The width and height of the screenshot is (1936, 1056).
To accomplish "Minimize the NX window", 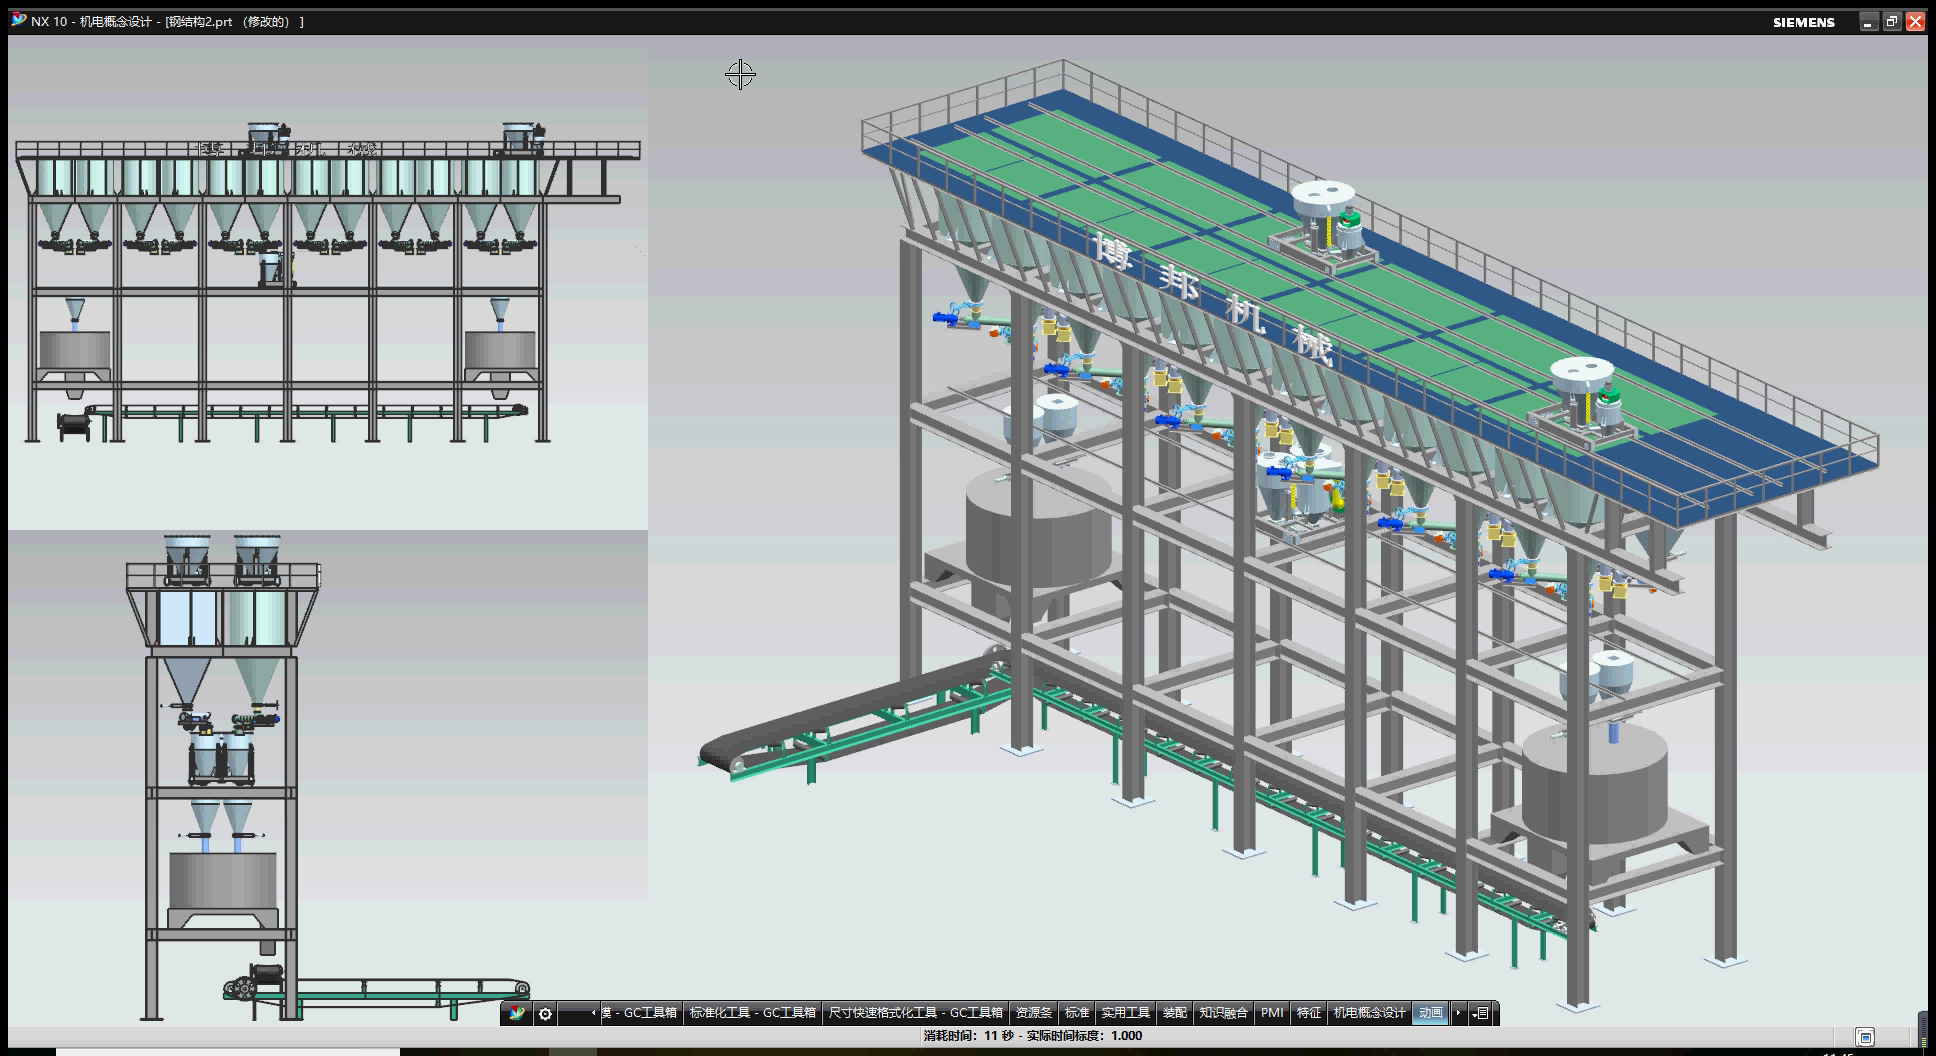I will pyautogui.click(x=1868, y=22).
